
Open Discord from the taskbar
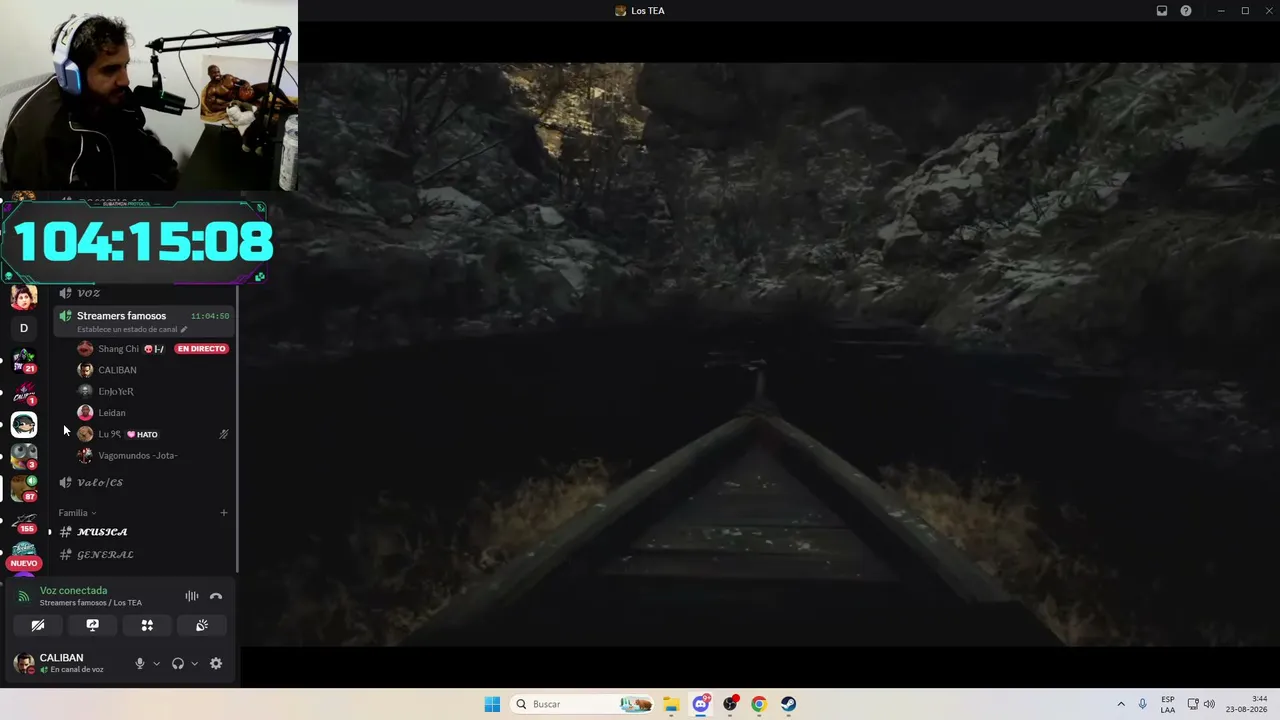point(701,704)
